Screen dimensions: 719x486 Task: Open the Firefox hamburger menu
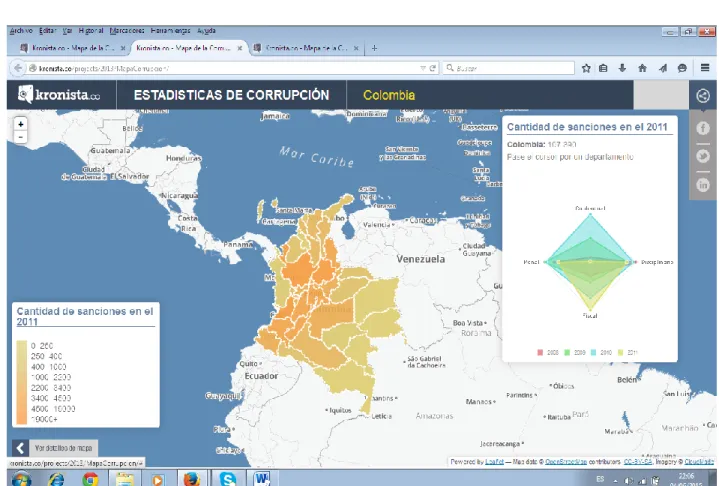pos(705,68)
